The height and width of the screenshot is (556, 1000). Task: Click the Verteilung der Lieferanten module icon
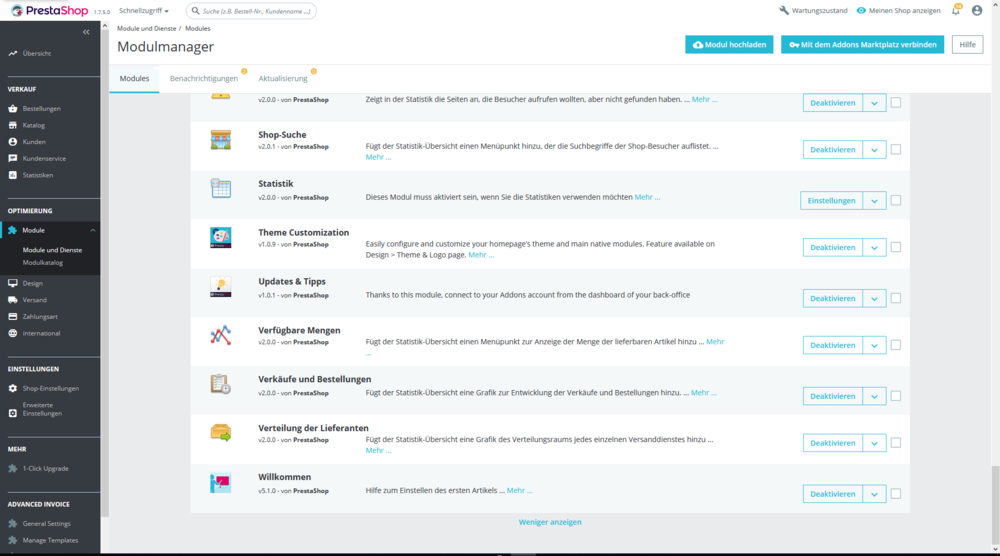point(221,433)
